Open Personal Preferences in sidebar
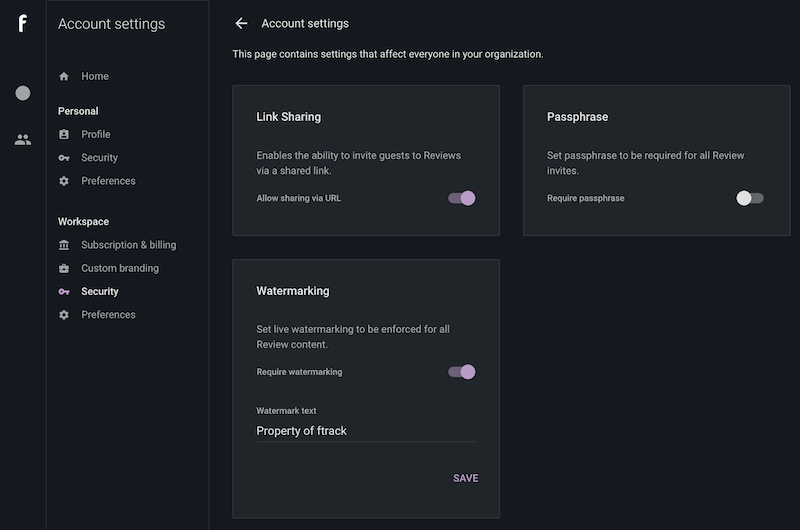The width and height of the screenshot is (800, 530). pos(108,181)
